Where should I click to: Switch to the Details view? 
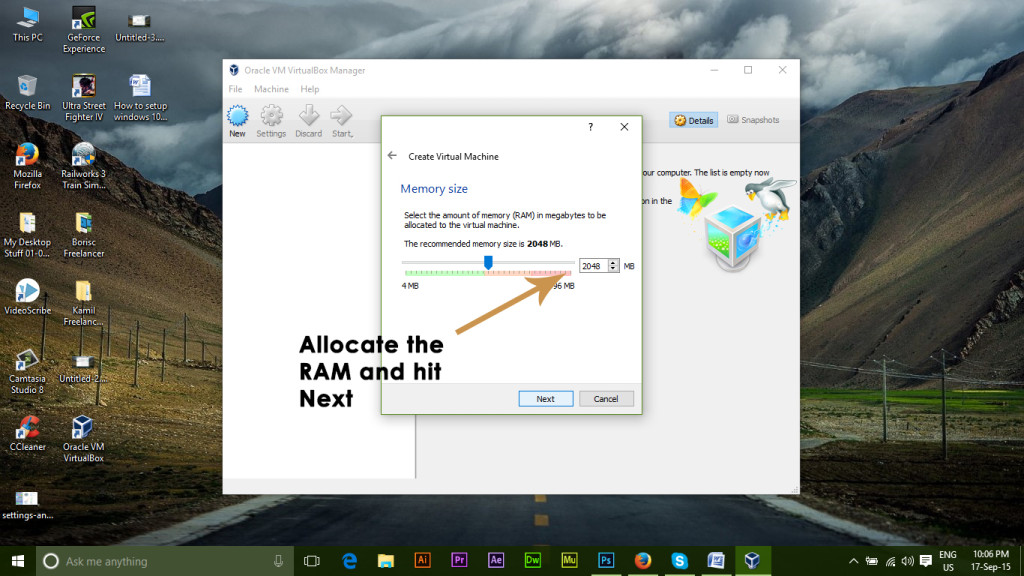694,120
